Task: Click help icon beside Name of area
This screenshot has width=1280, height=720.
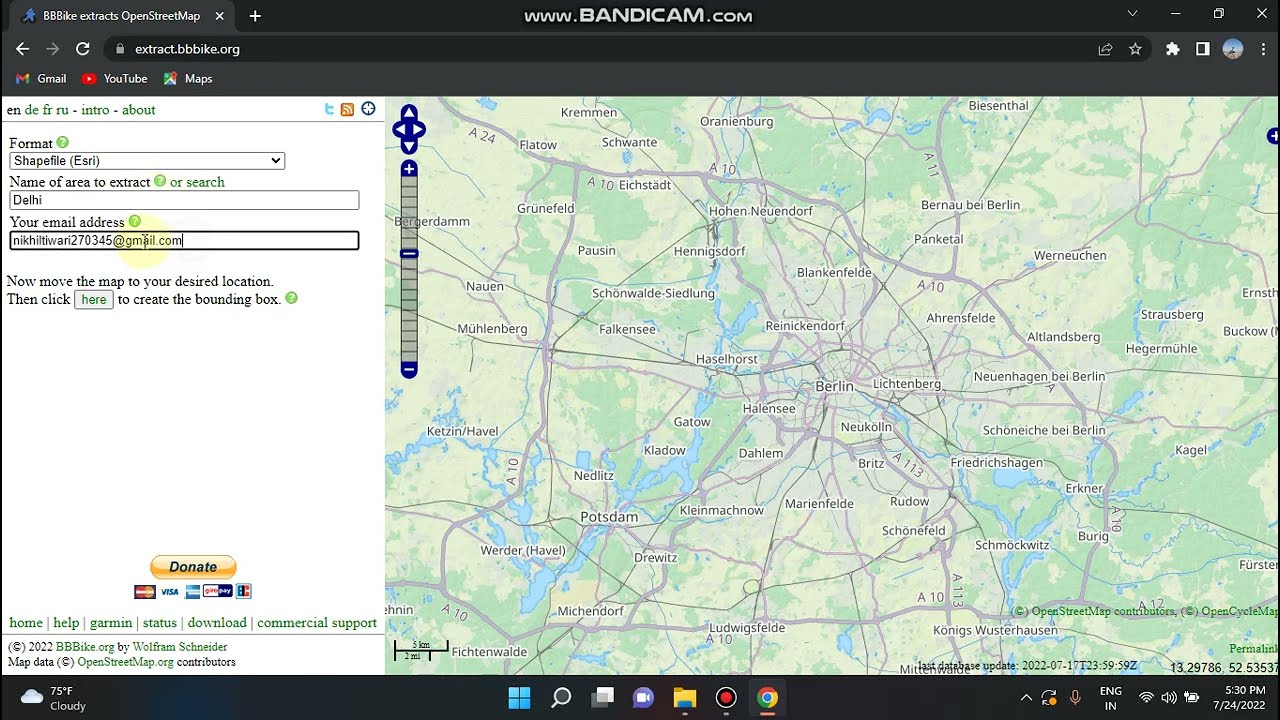Action: (160, 181)
